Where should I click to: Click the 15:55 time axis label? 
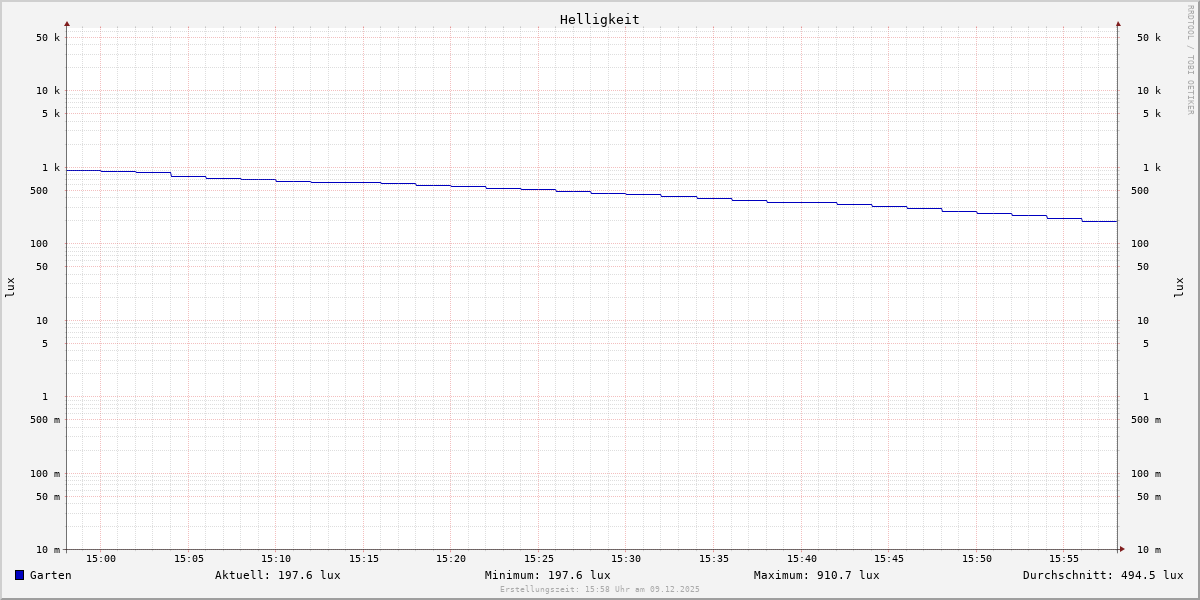[1064, 559]
